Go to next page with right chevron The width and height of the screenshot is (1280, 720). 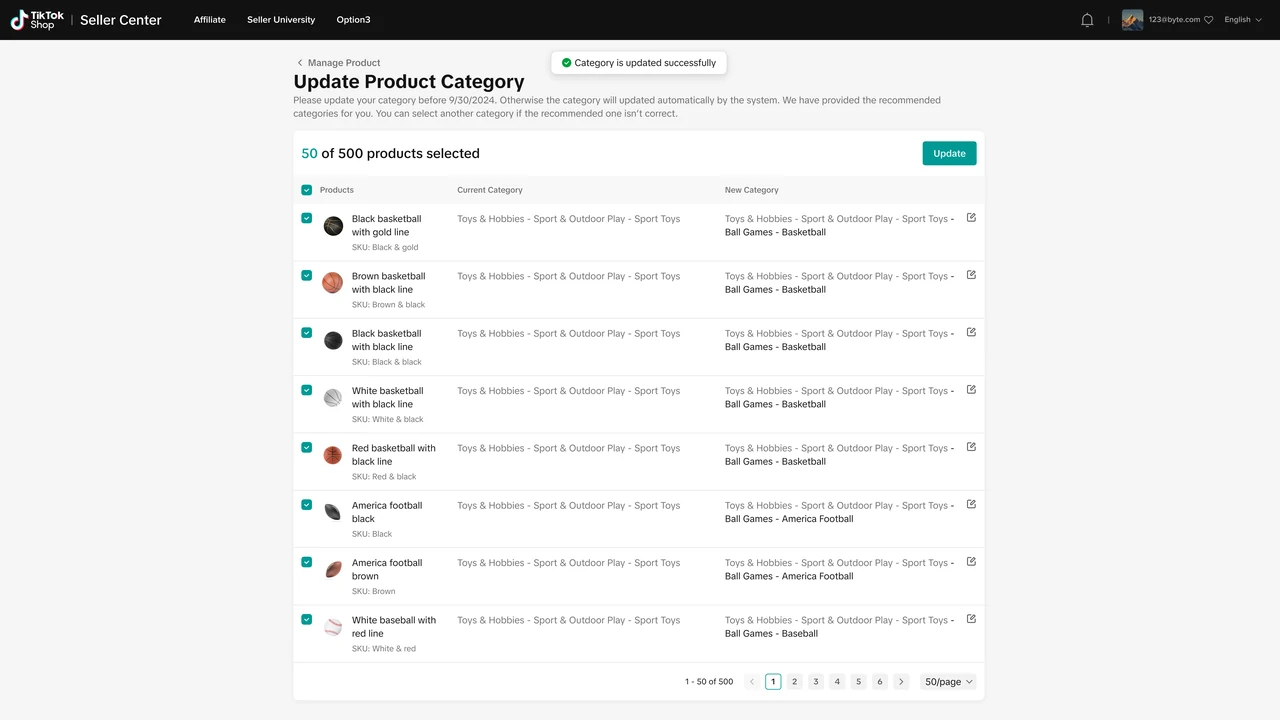click(x=901, y=682)
